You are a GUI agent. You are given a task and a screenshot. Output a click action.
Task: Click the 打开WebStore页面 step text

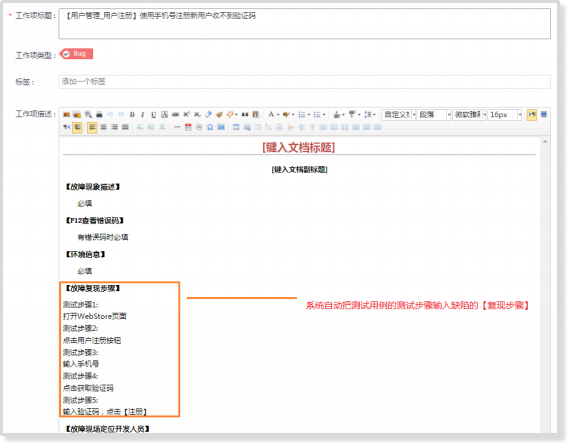pyautogui.click(x=95, y=316)
